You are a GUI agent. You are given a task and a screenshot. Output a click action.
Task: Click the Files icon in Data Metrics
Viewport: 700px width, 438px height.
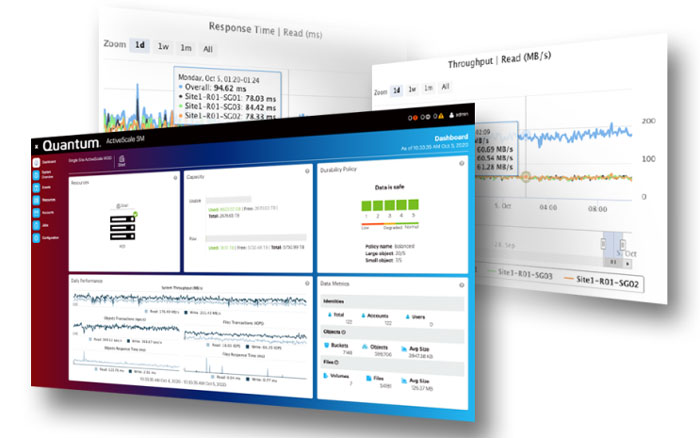(368, 378)
